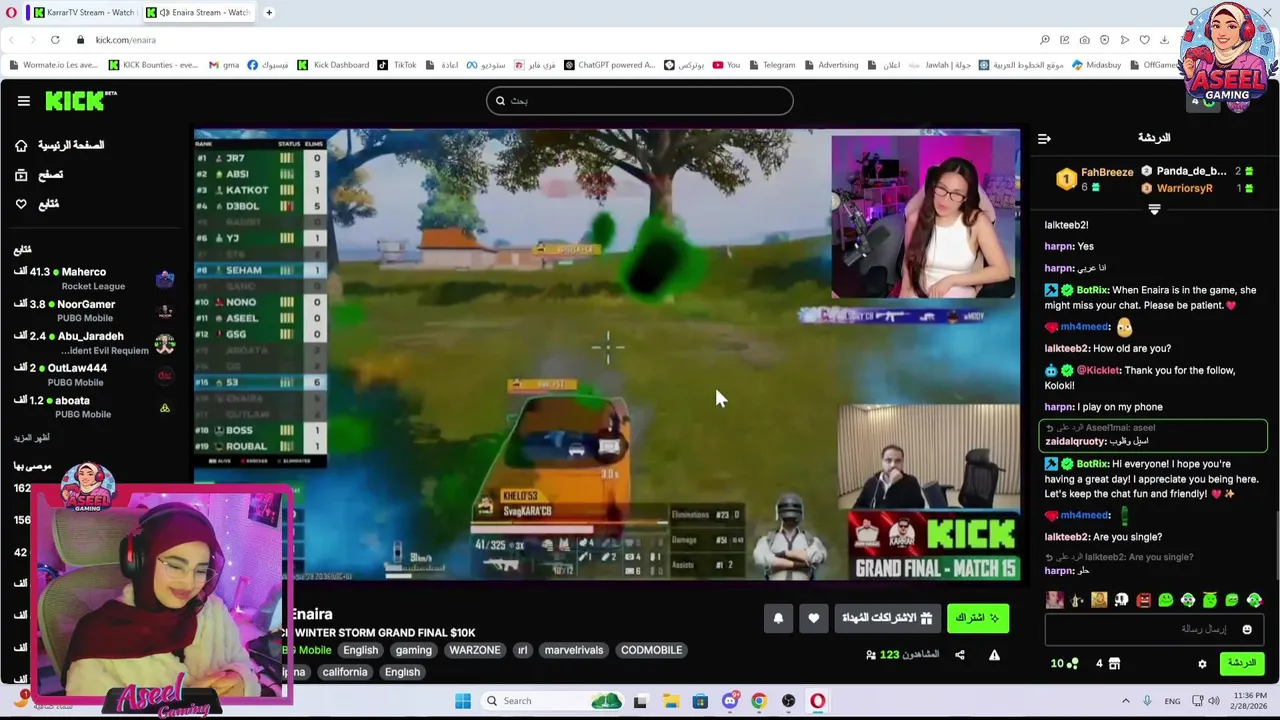1280x720 pixels.
Task: Open the KICK Dashboard bookmark
Action: tap(334, 65)
